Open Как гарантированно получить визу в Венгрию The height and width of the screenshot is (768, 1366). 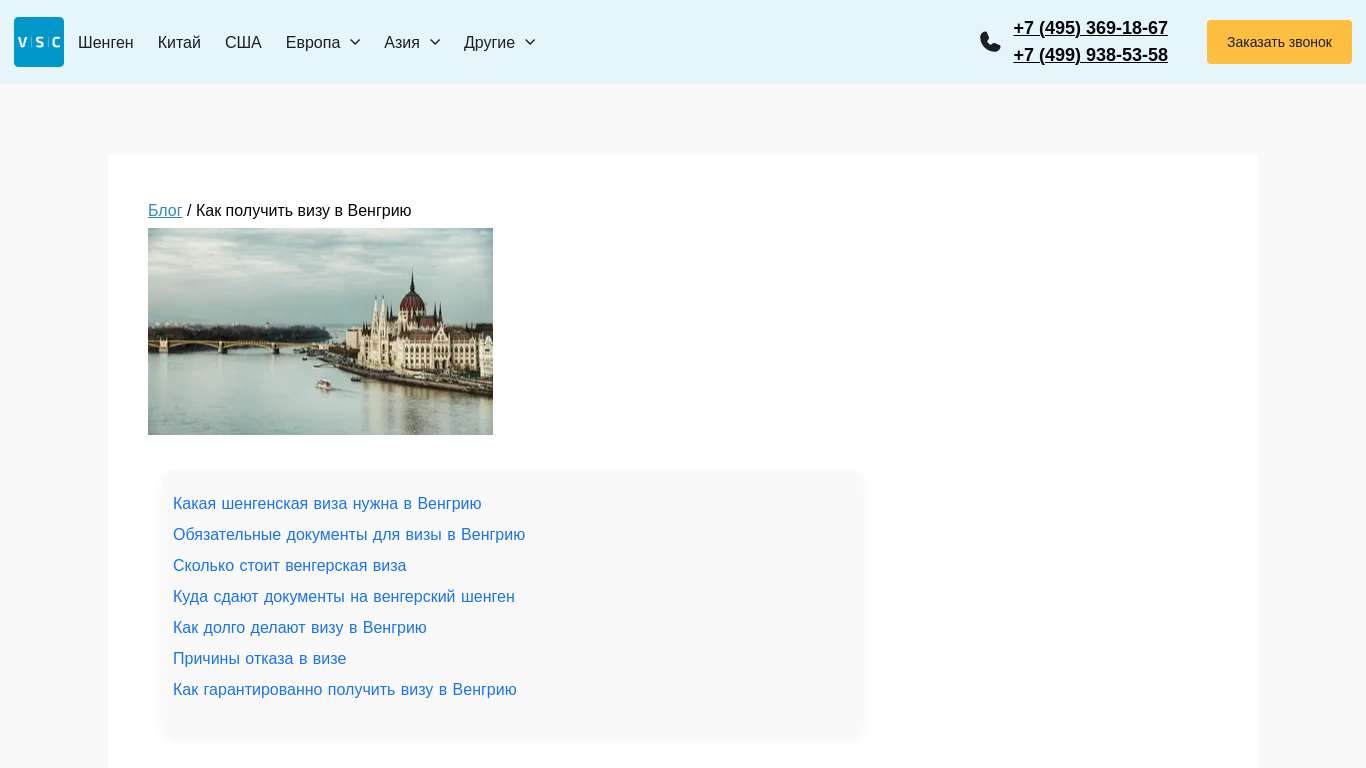(345, 689)
